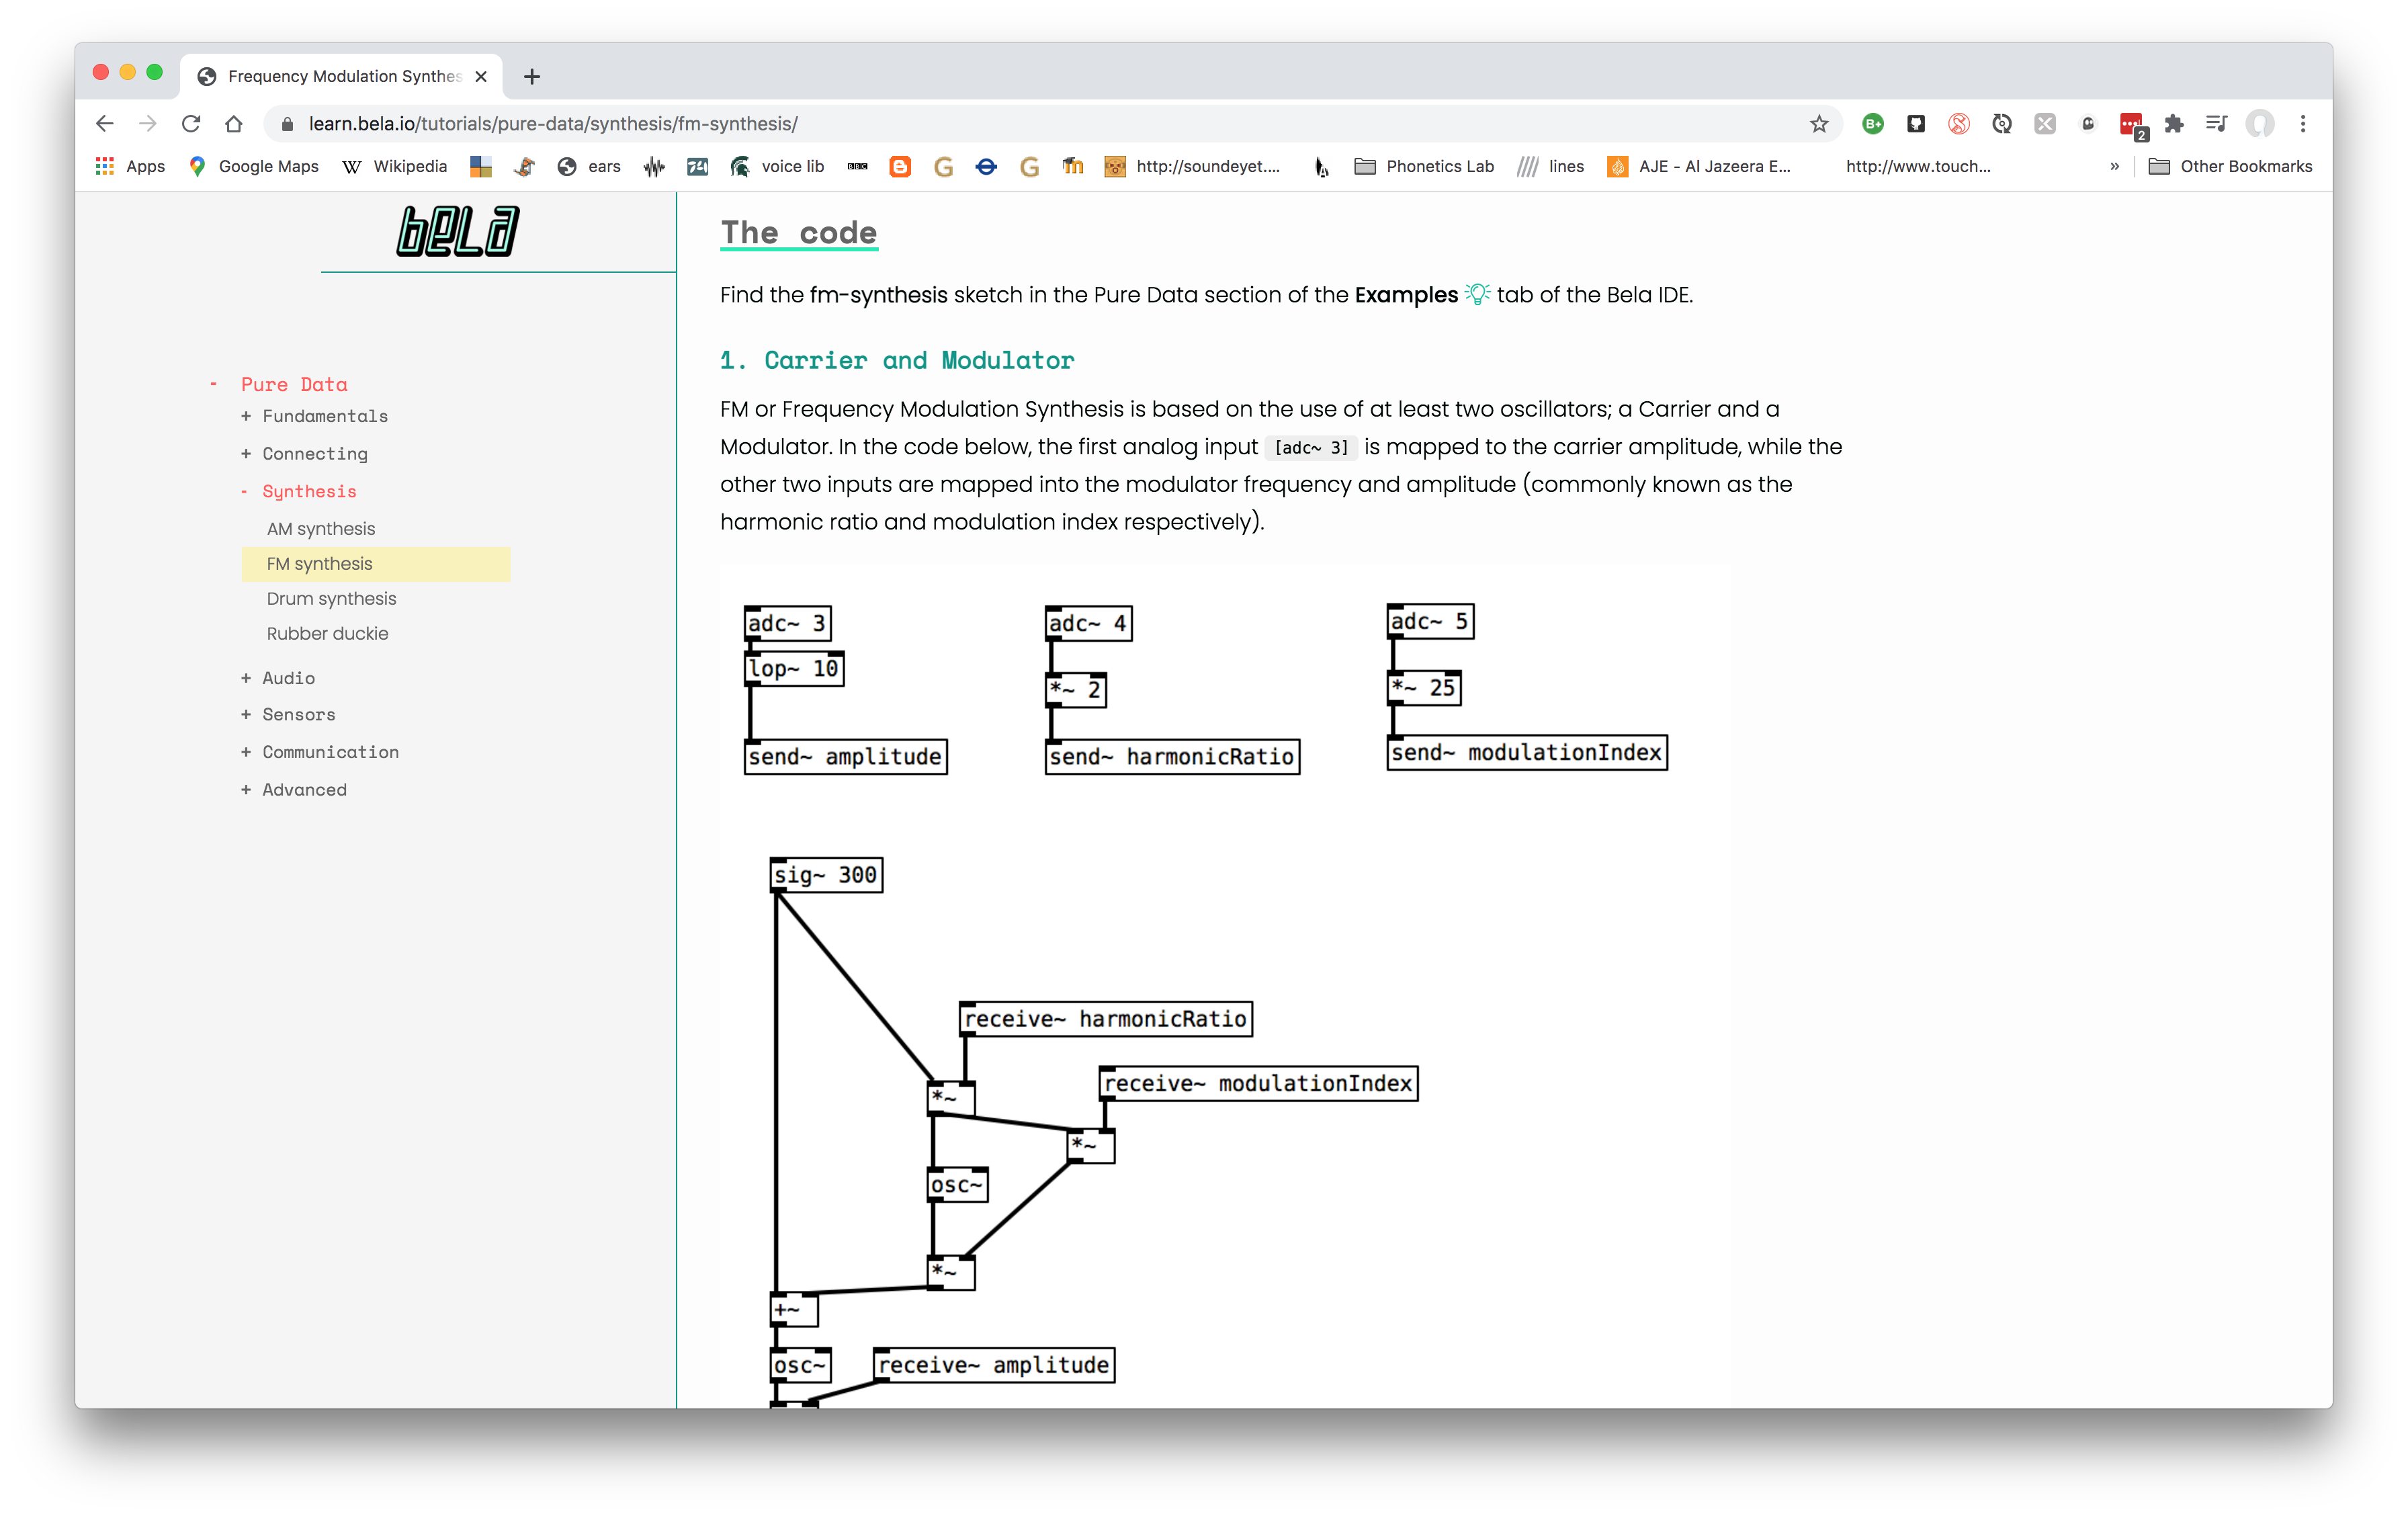Click the 'sig~ 300' box in diagram
This screenshot has height=1516, width=2408.
click(x=826, y=874)
